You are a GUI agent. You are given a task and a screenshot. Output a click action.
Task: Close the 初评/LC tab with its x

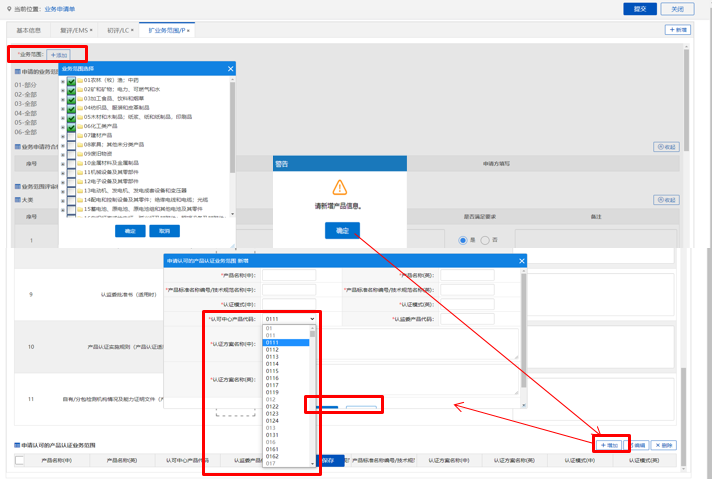coord(132,30)
